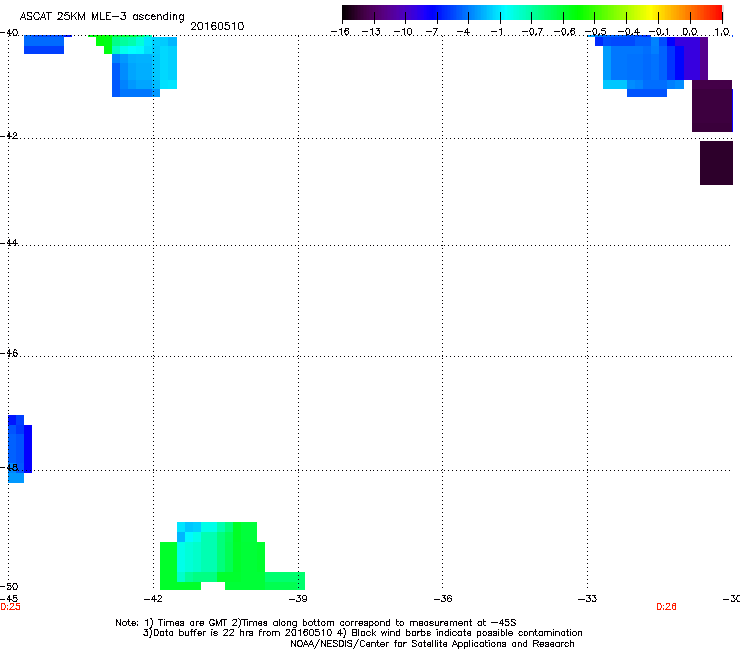Click the -44 latitude axis label
This screenshot has height=650, width=740.
click(x=9, y=243)
